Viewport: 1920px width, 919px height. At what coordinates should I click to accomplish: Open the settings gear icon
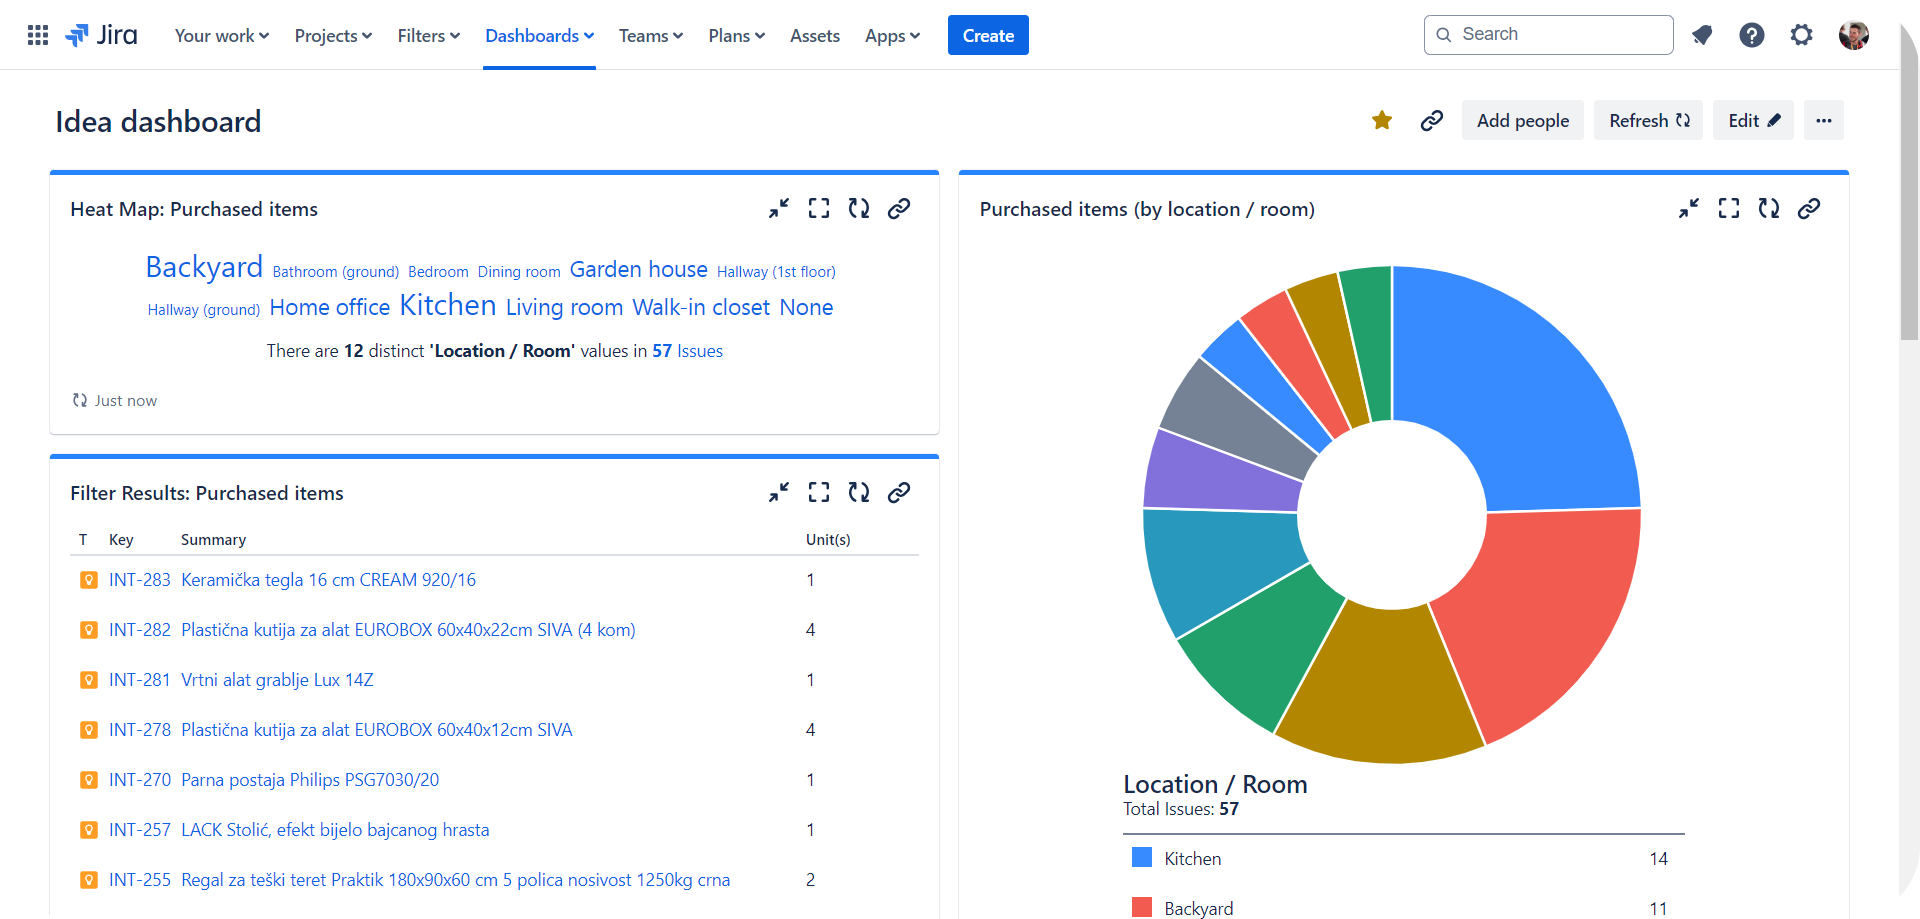pyautogui.click(x=1801, y=35)
